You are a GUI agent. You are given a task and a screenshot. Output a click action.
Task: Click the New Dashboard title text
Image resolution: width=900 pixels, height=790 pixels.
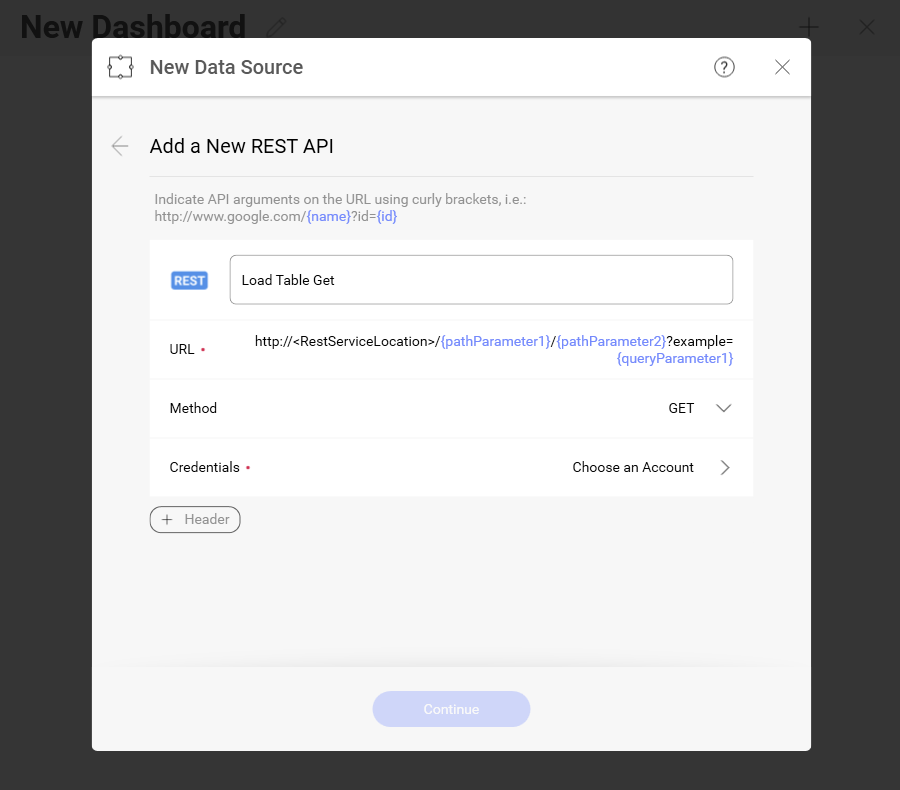pos(133,27)
